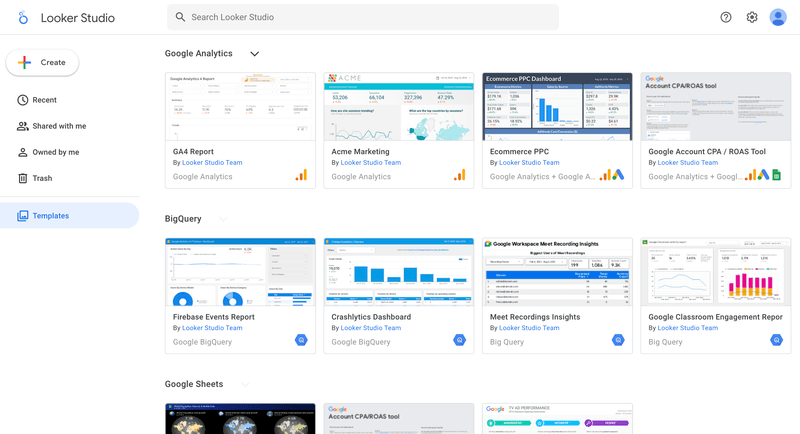
Task: Click the 'Meet Recordings Insights' title
Action: 535,317
